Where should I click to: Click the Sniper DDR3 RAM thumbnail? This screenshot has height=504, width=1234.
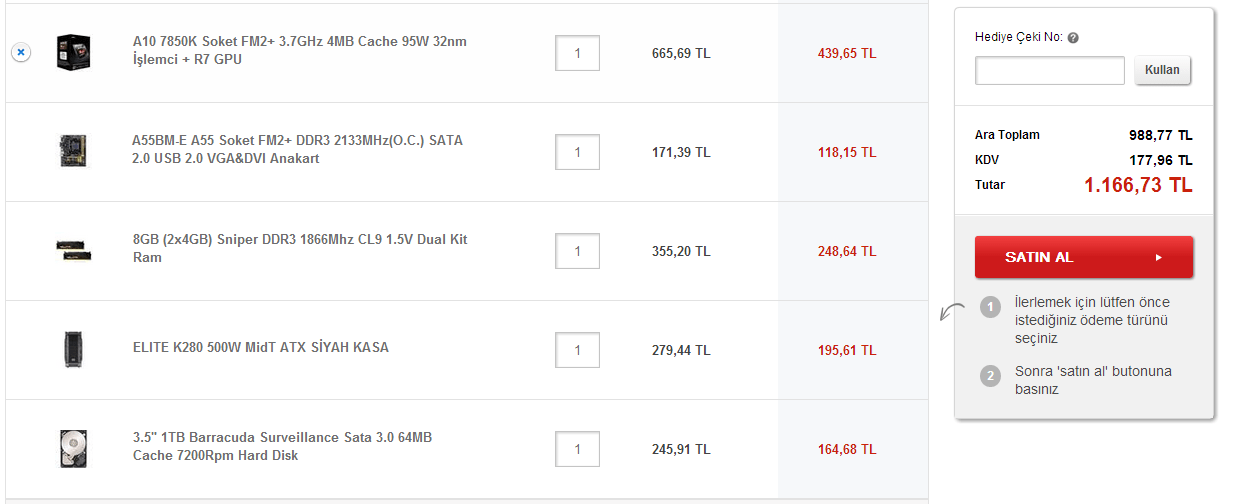click(x=74, y=250)
